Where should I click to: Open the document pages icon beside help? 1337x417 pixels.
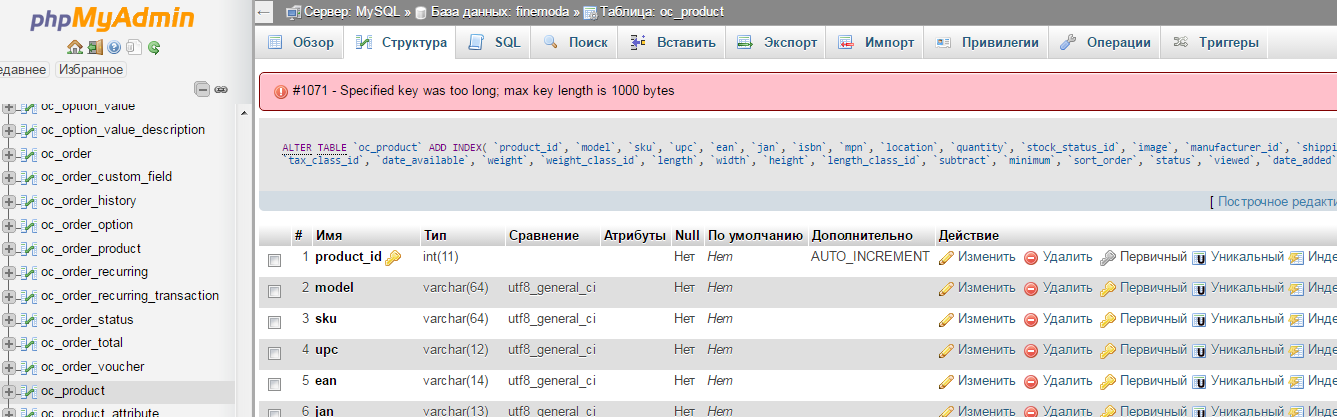134,47
